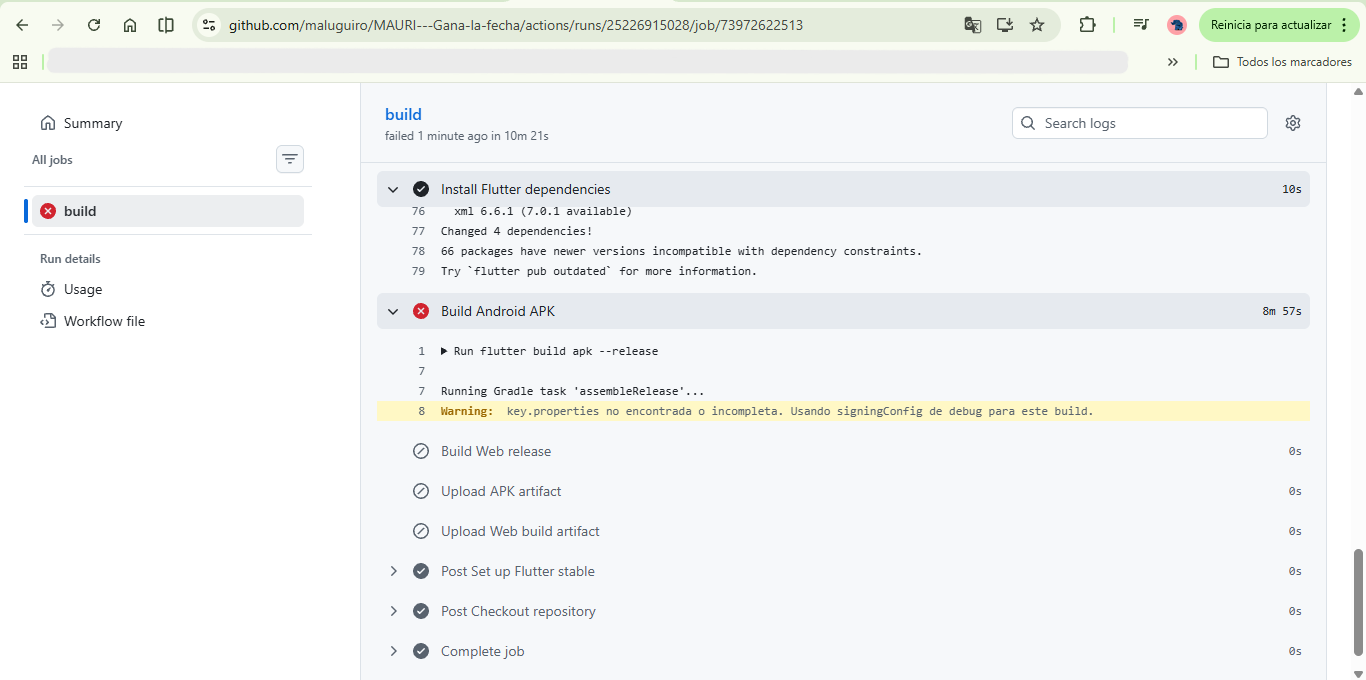The image size is (1366, 680).
Task: Open the browser home page
Action: [x=130, y=25]
